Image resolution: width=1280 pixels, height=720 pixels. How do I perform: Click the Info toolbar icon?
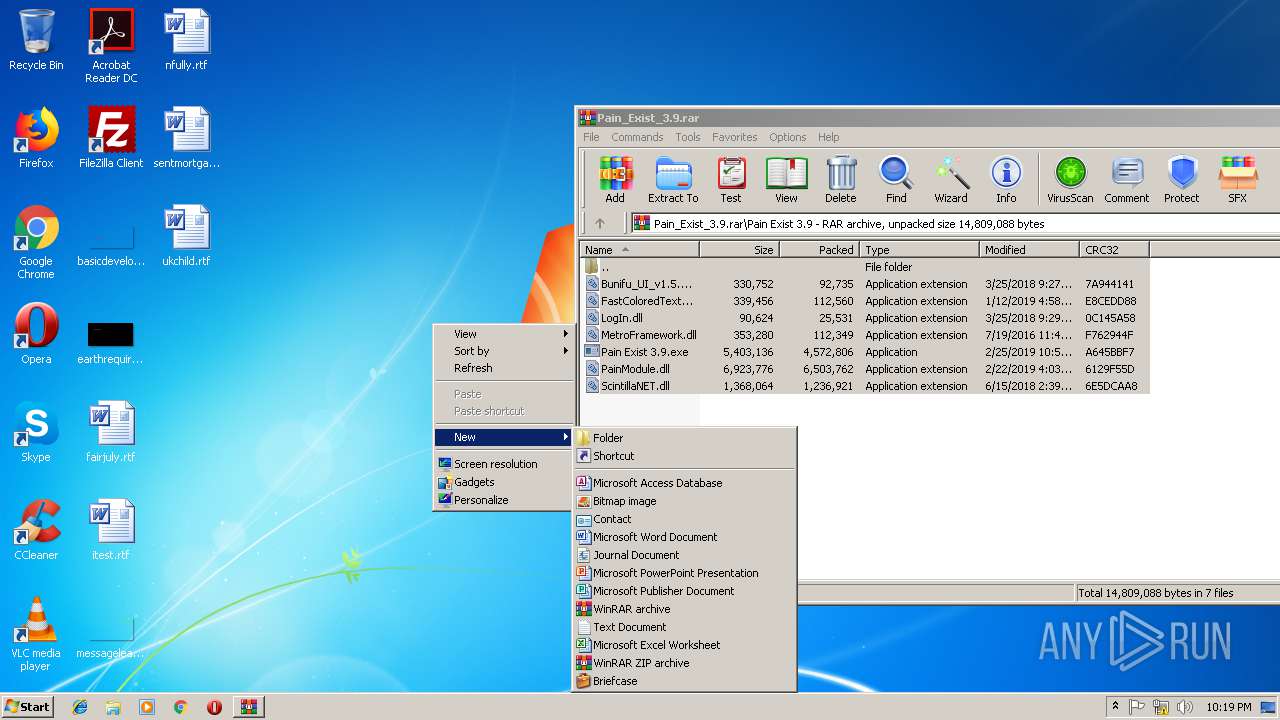[x=1006, y=180]
